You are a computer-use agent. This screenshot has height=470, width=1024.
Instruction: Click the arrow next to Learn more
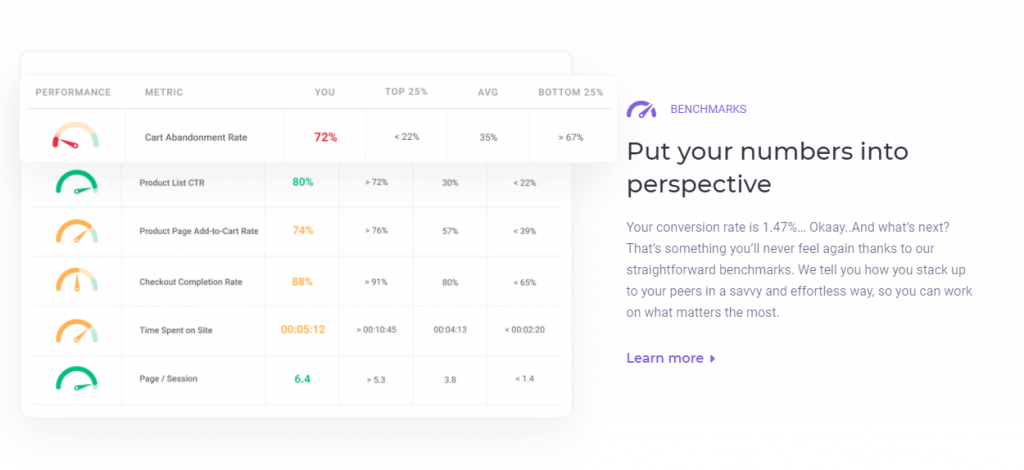pos(712,358)
